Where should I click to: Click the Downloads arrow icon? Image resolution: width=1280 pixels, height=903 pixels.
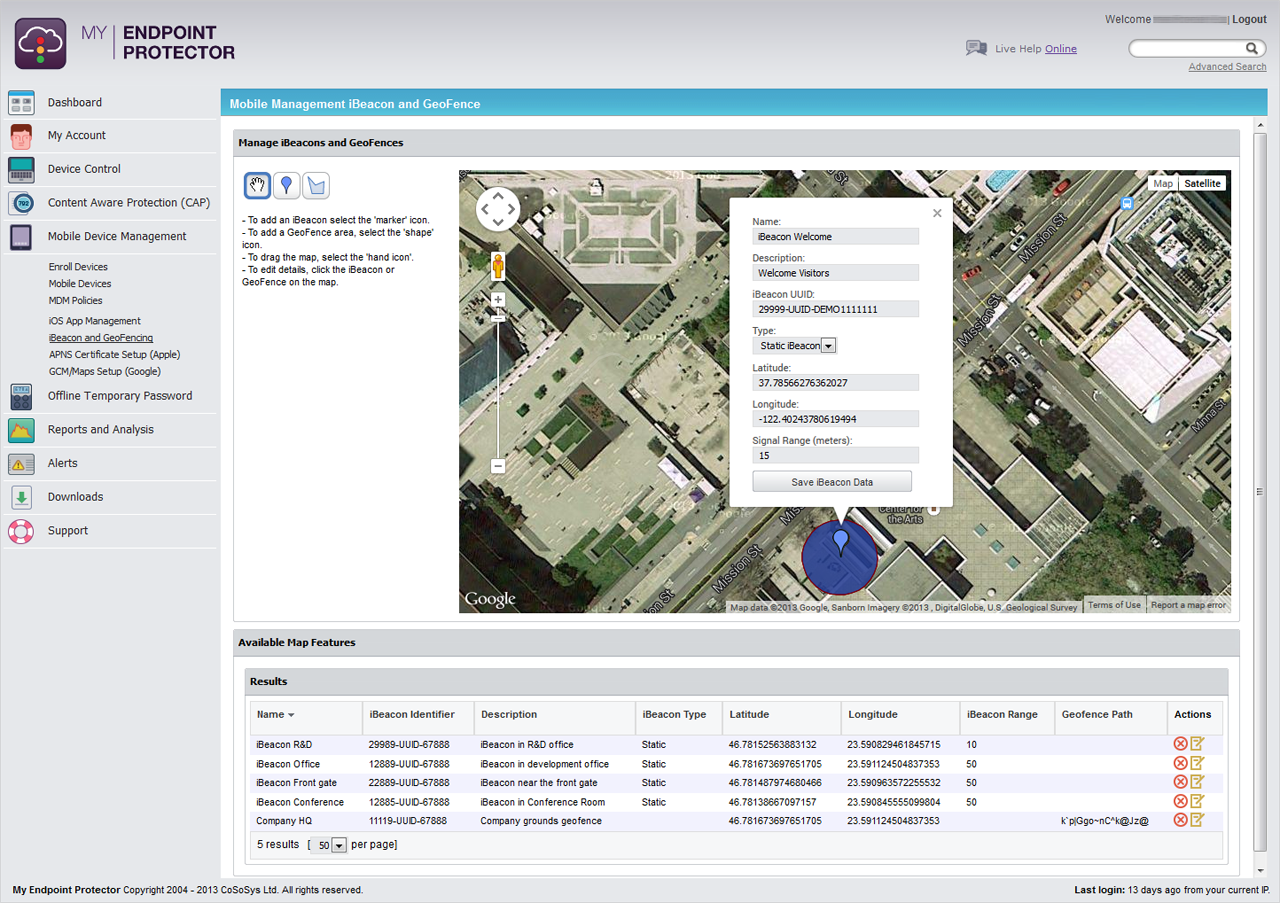click(21, 497)
